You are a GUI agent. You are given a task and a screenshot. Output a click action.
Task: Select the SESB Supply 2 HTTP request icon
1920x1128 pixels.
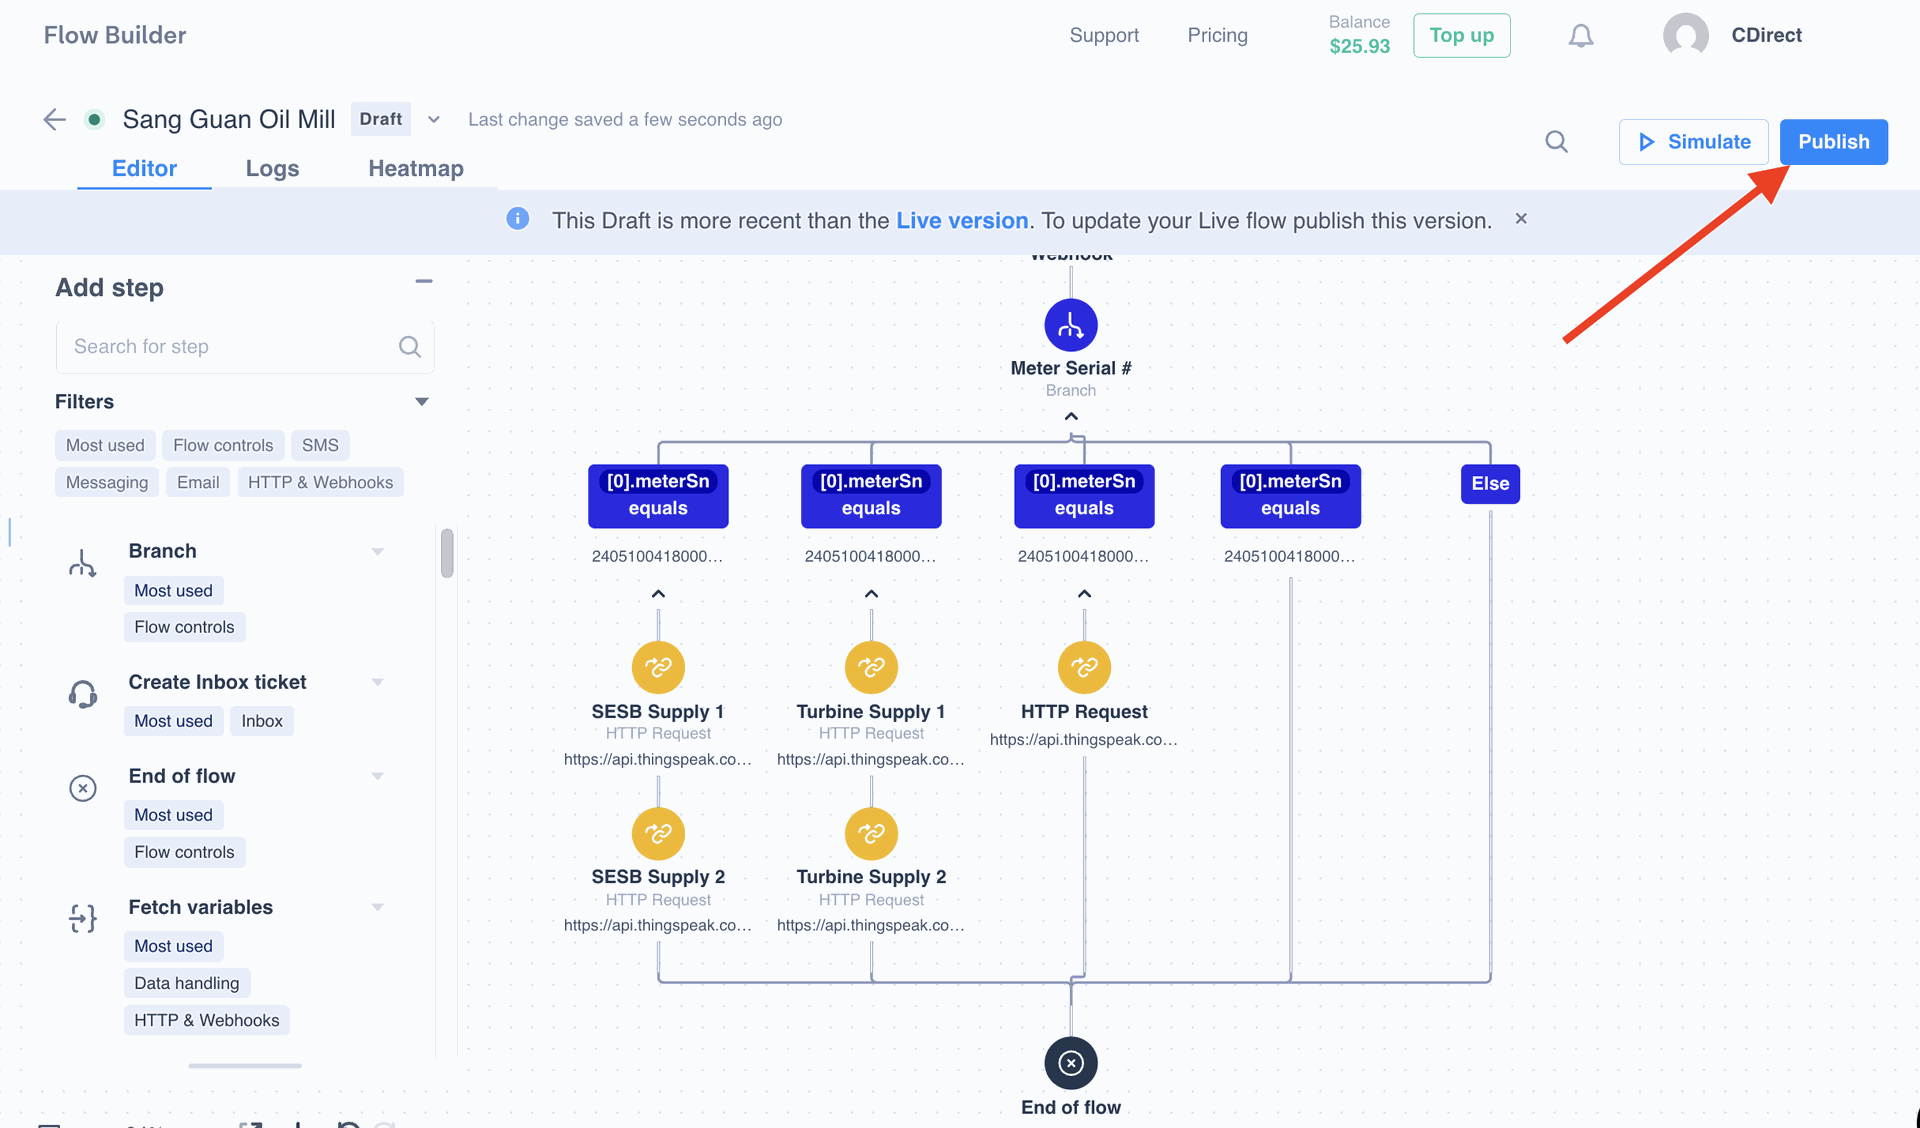pos(658,833)
